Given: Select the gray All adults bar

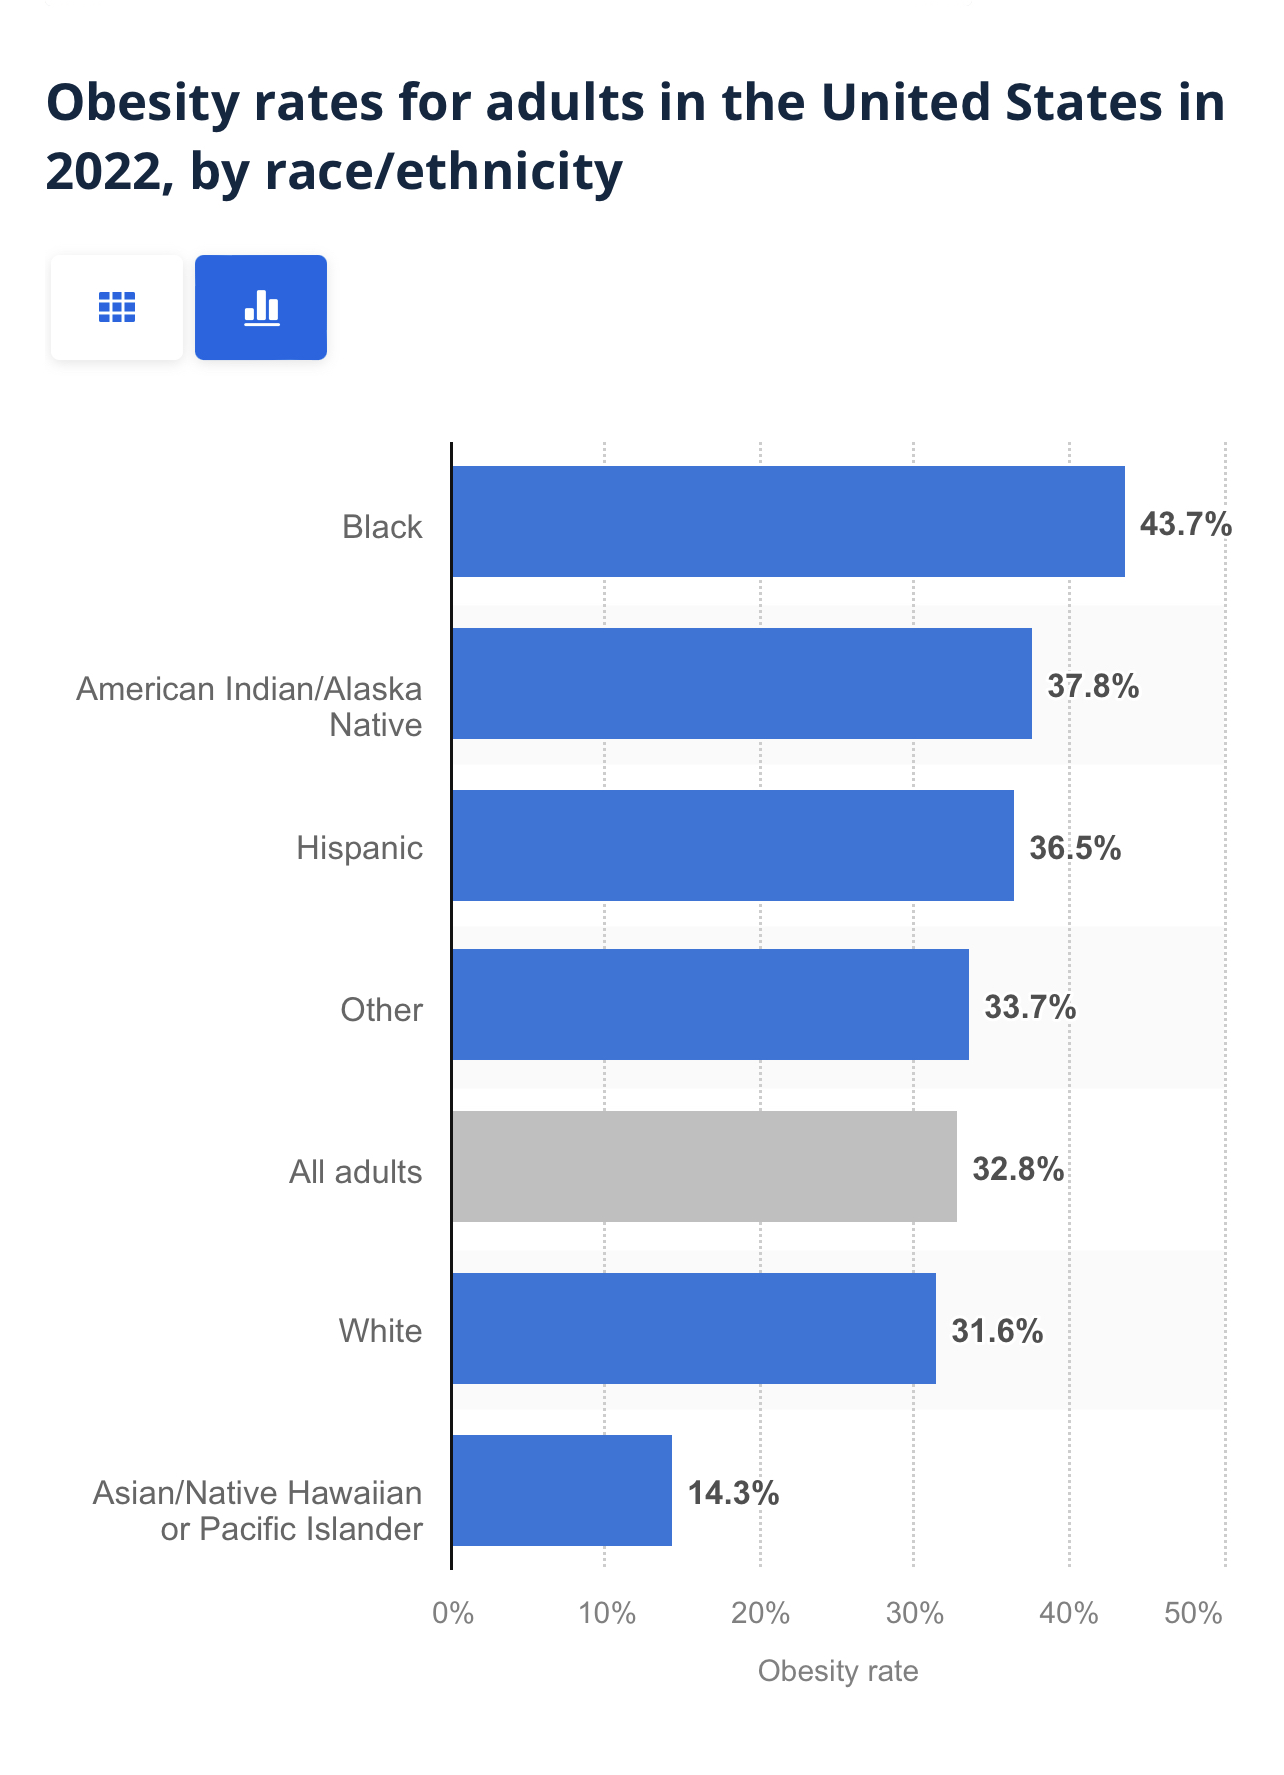Looking at the screenshot, I should click(704, 1166).
